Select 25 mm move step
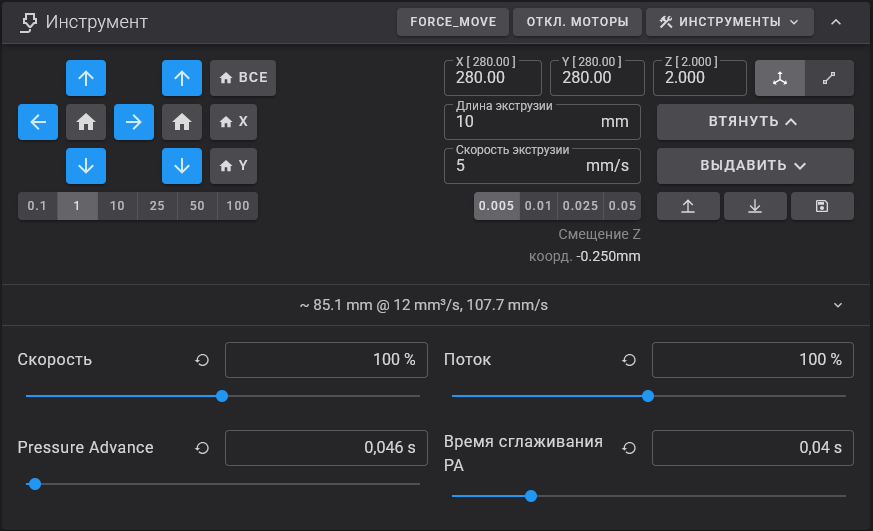The image size is (873, 531). point(157,206)
